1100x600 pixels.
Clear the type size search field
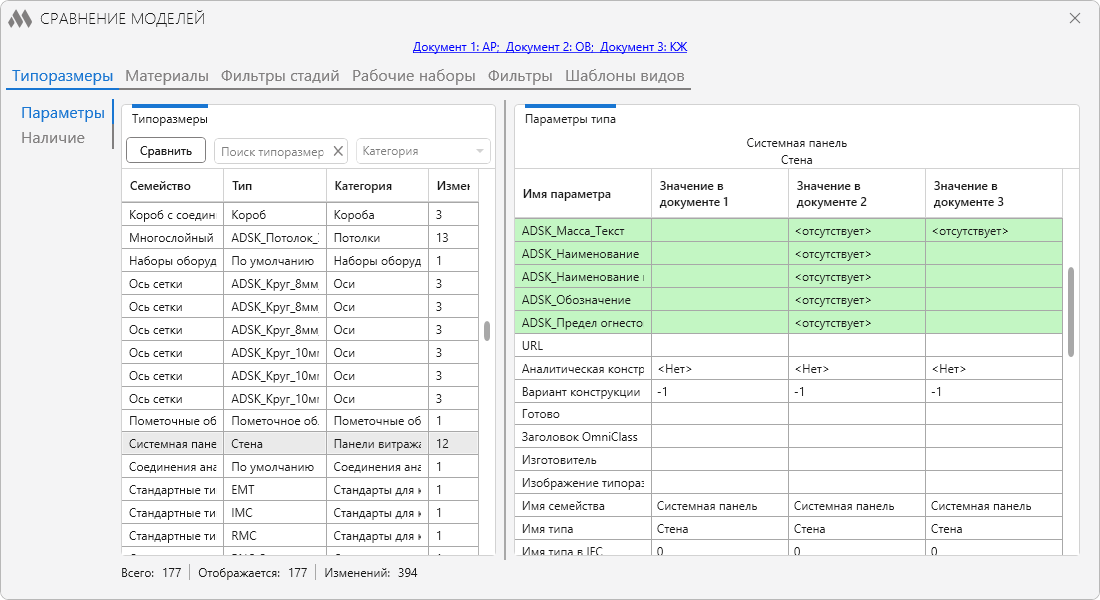[x=338, y=151]
